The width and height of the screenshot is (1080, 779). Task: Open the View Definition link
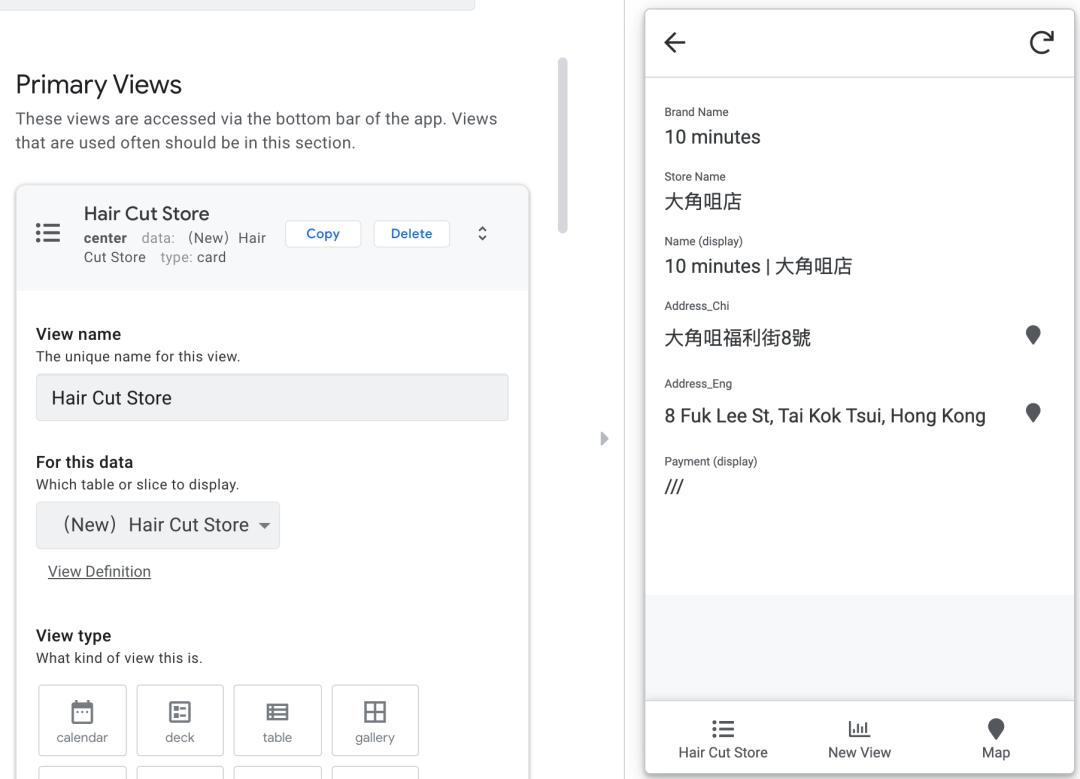point(99,571)
